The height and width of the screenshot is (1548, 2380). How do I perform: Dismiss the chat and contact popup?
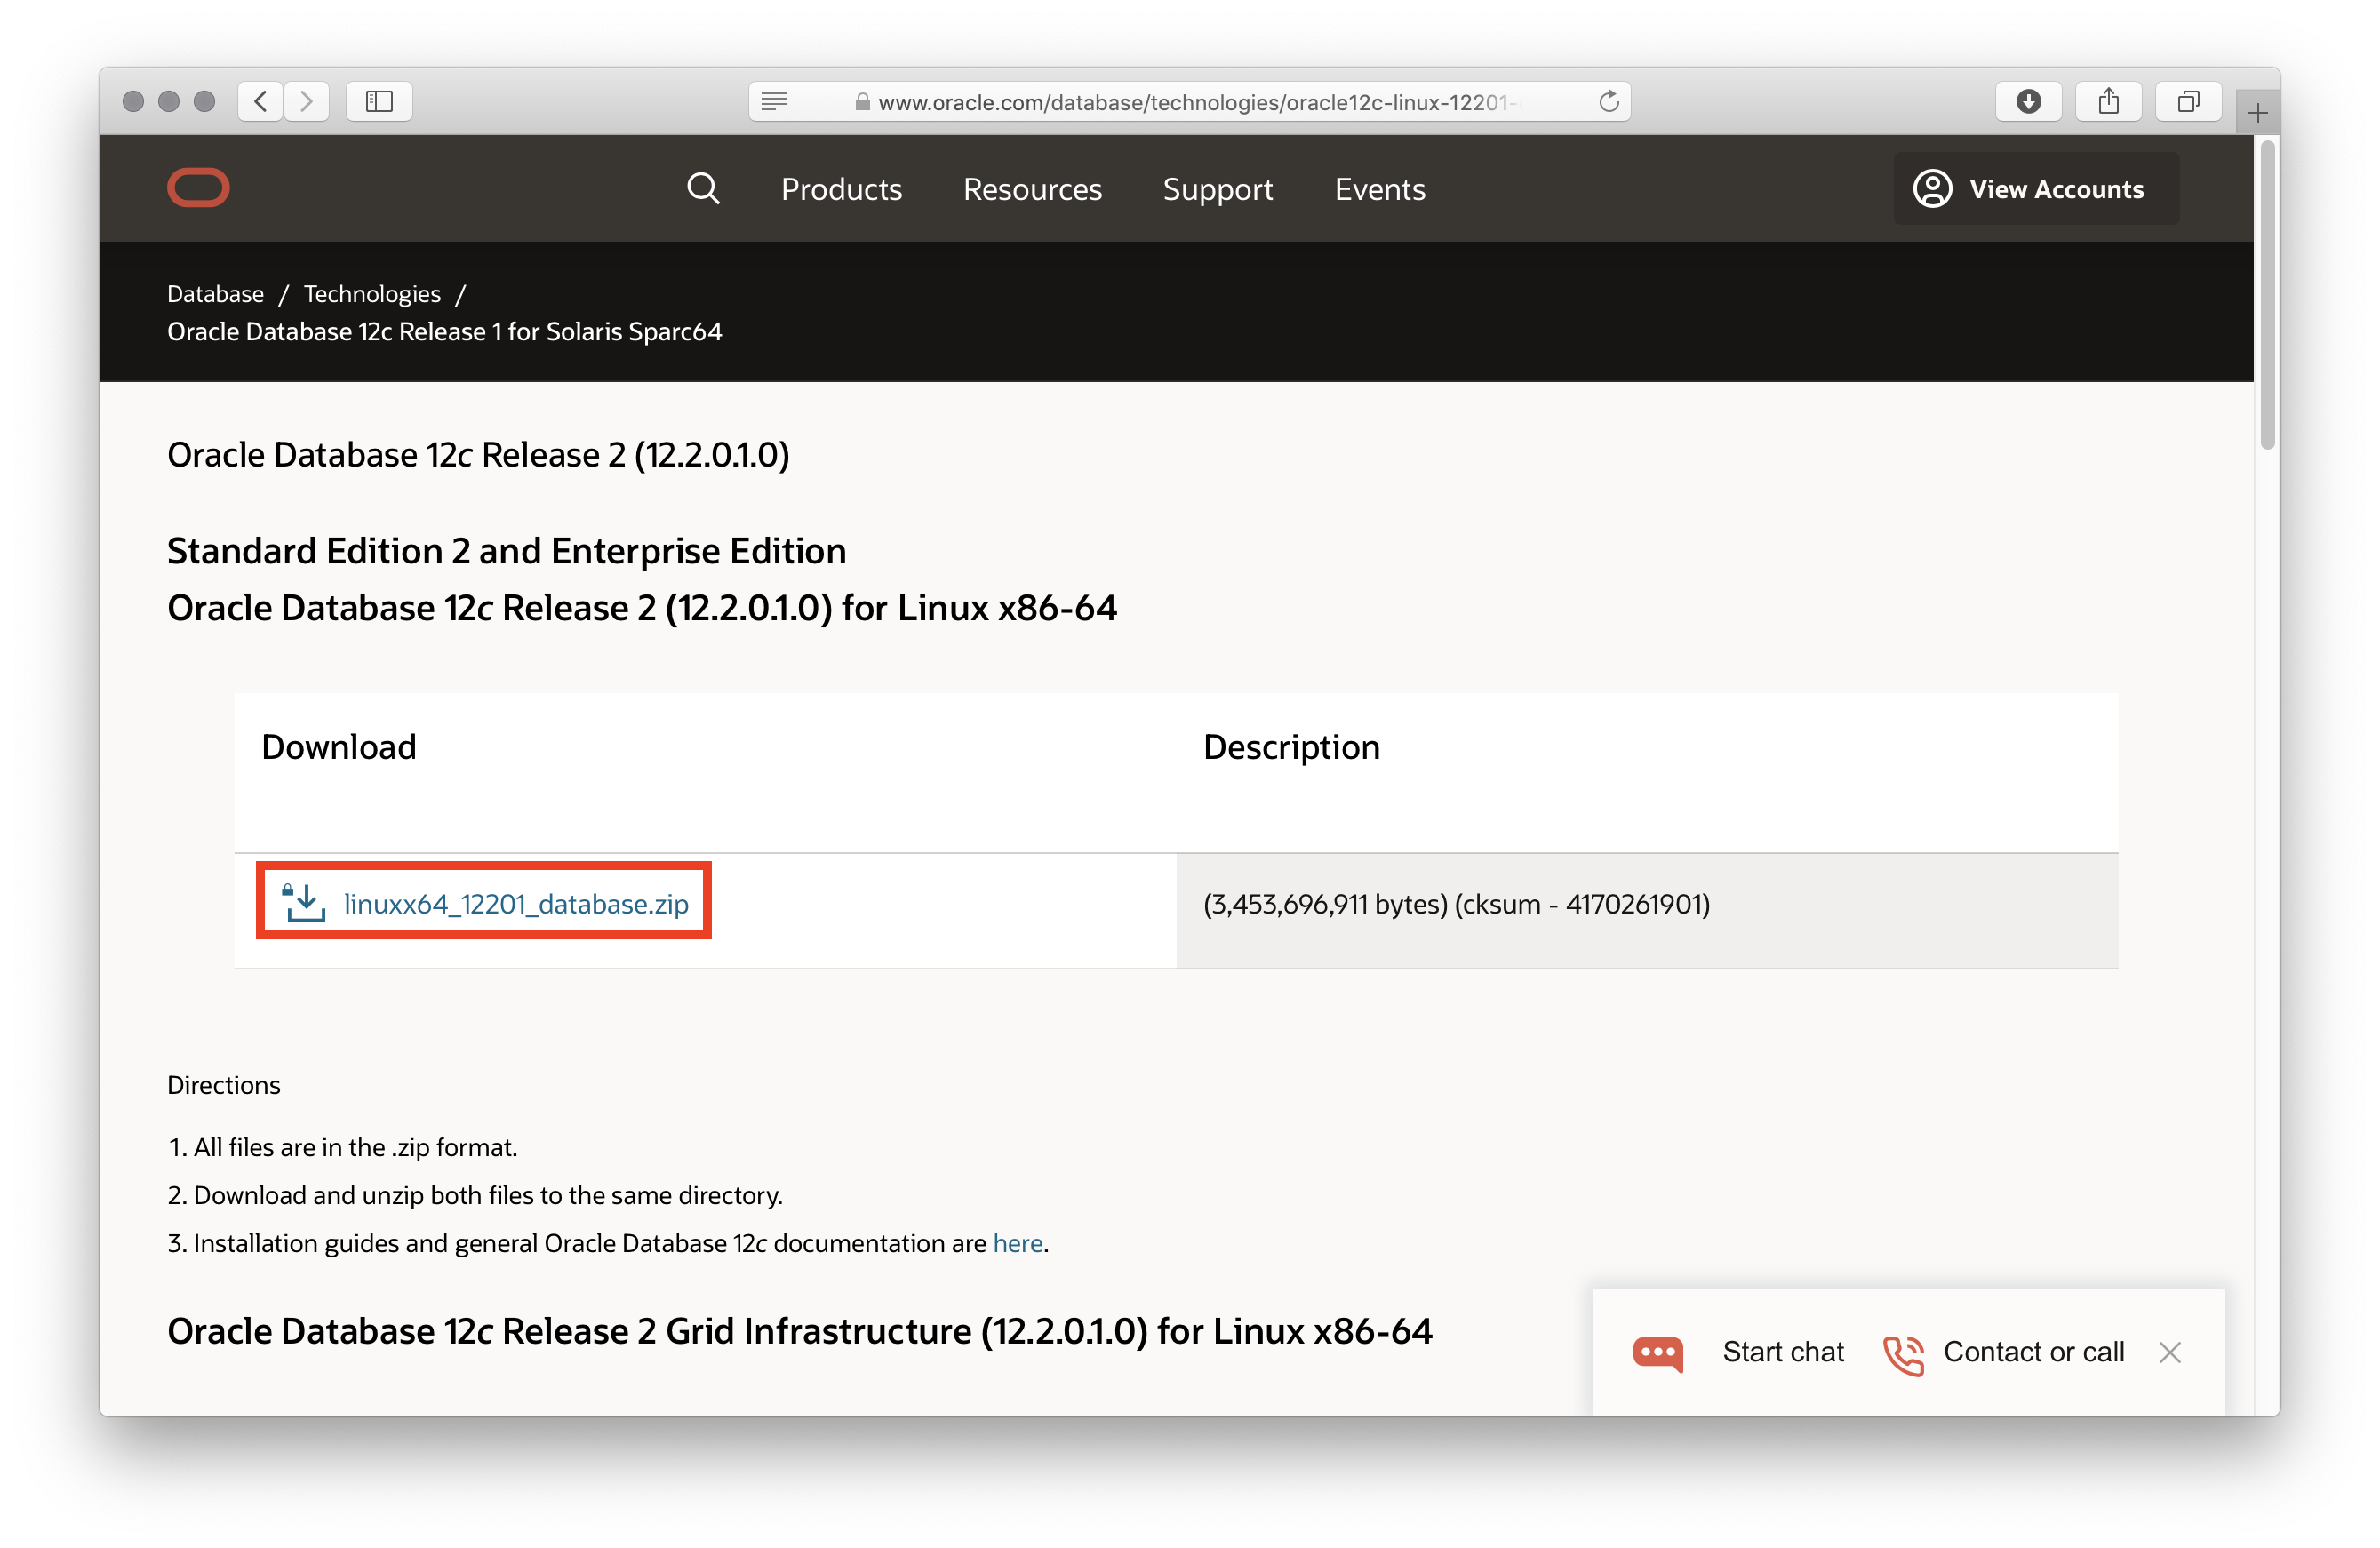[2169, 1352]
